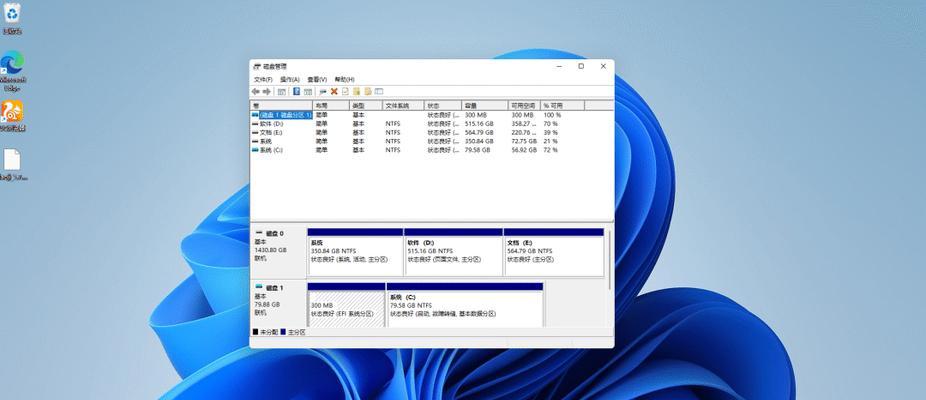Maximize the Disk Management window
The height and width of the screenshot is (400, 926).
tap(581, 67)
